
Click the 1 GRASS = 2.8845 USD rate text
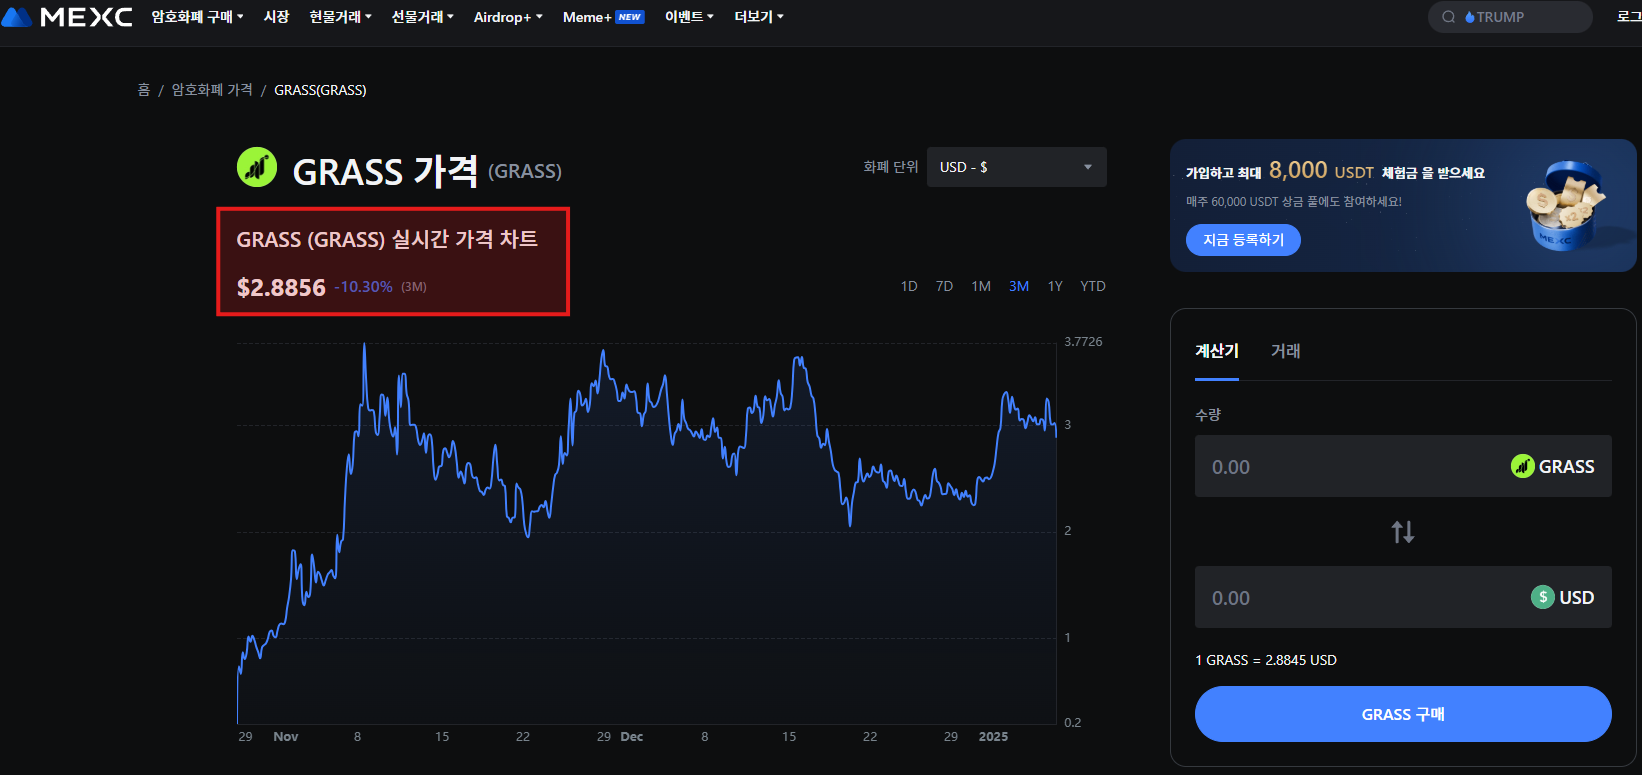(x=1266, y=660)
